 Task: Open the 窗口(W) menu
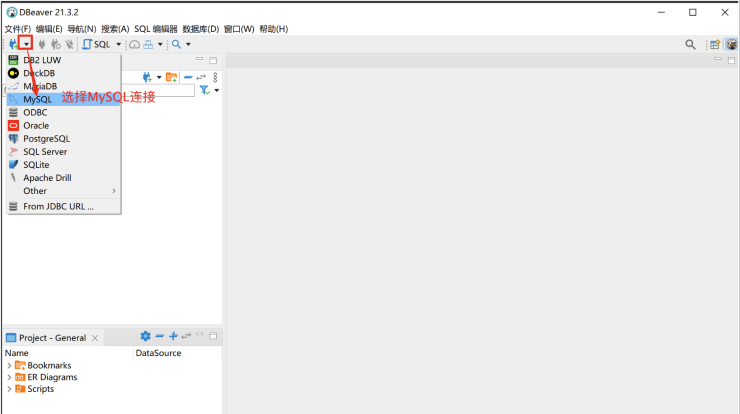tap(239, 29)
